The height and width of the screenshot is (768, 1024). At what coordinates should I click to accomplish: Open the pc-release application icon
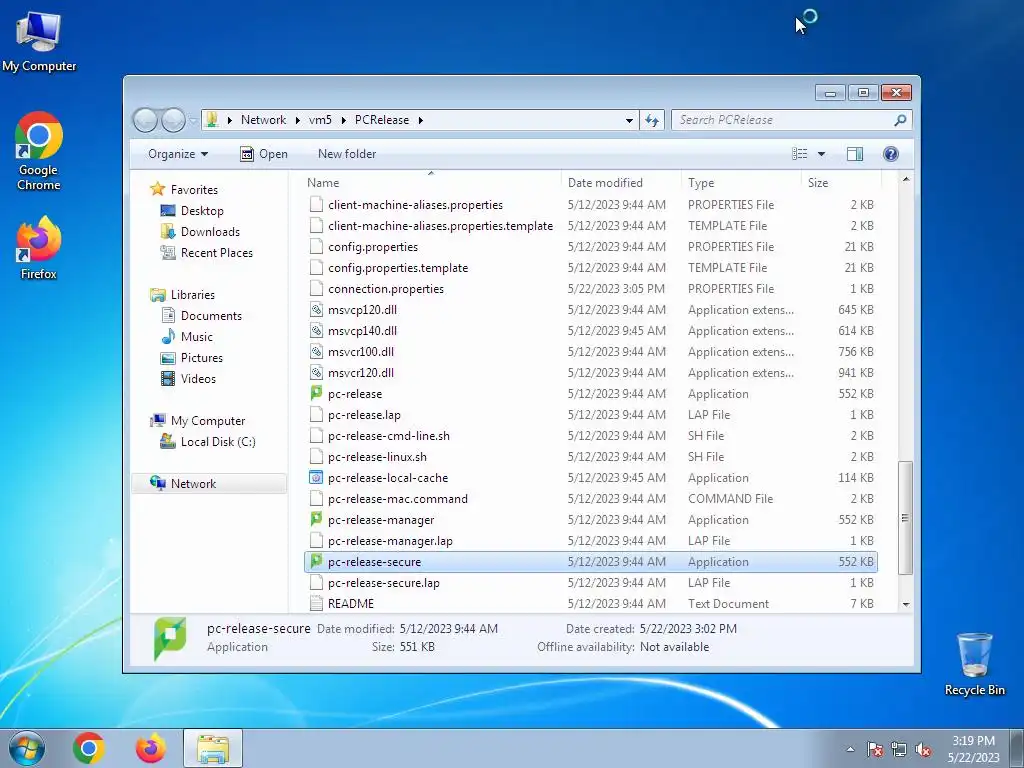(x=316, y=393)
